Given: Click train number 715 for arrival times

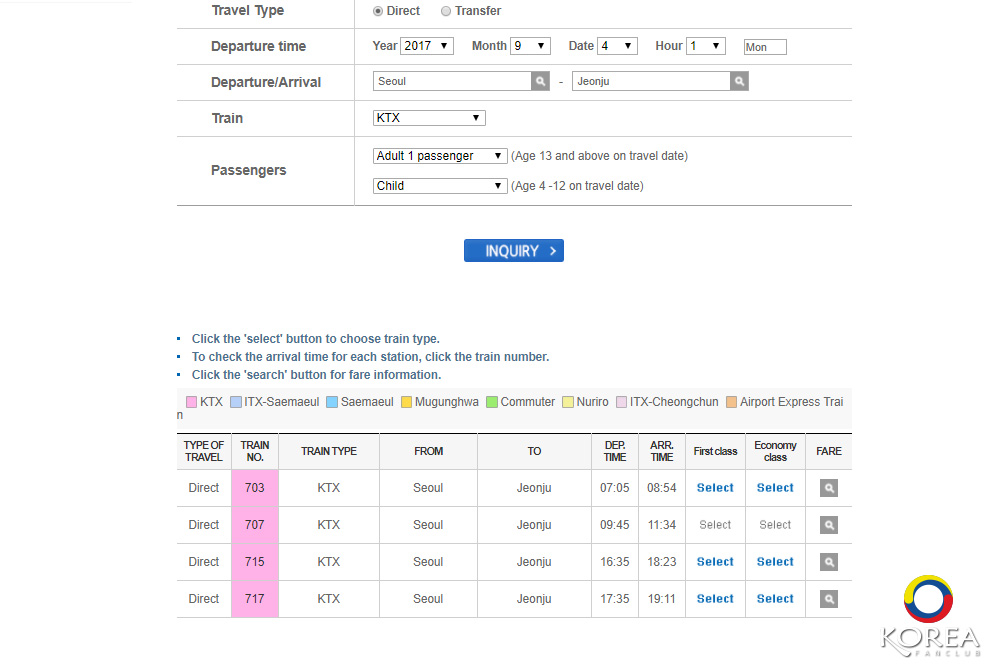Looking at the screenshot, I should click(255, 562).
